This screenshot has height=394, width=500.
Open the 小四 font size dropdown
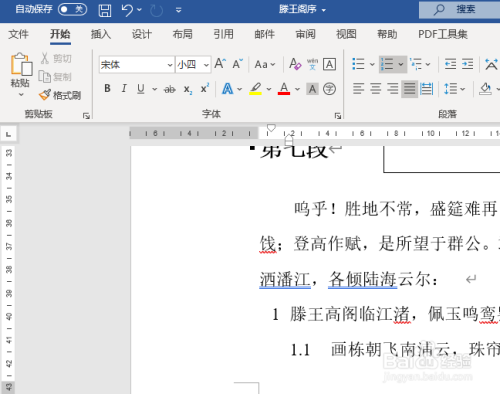pyautogui.click(x=206, y=65)
